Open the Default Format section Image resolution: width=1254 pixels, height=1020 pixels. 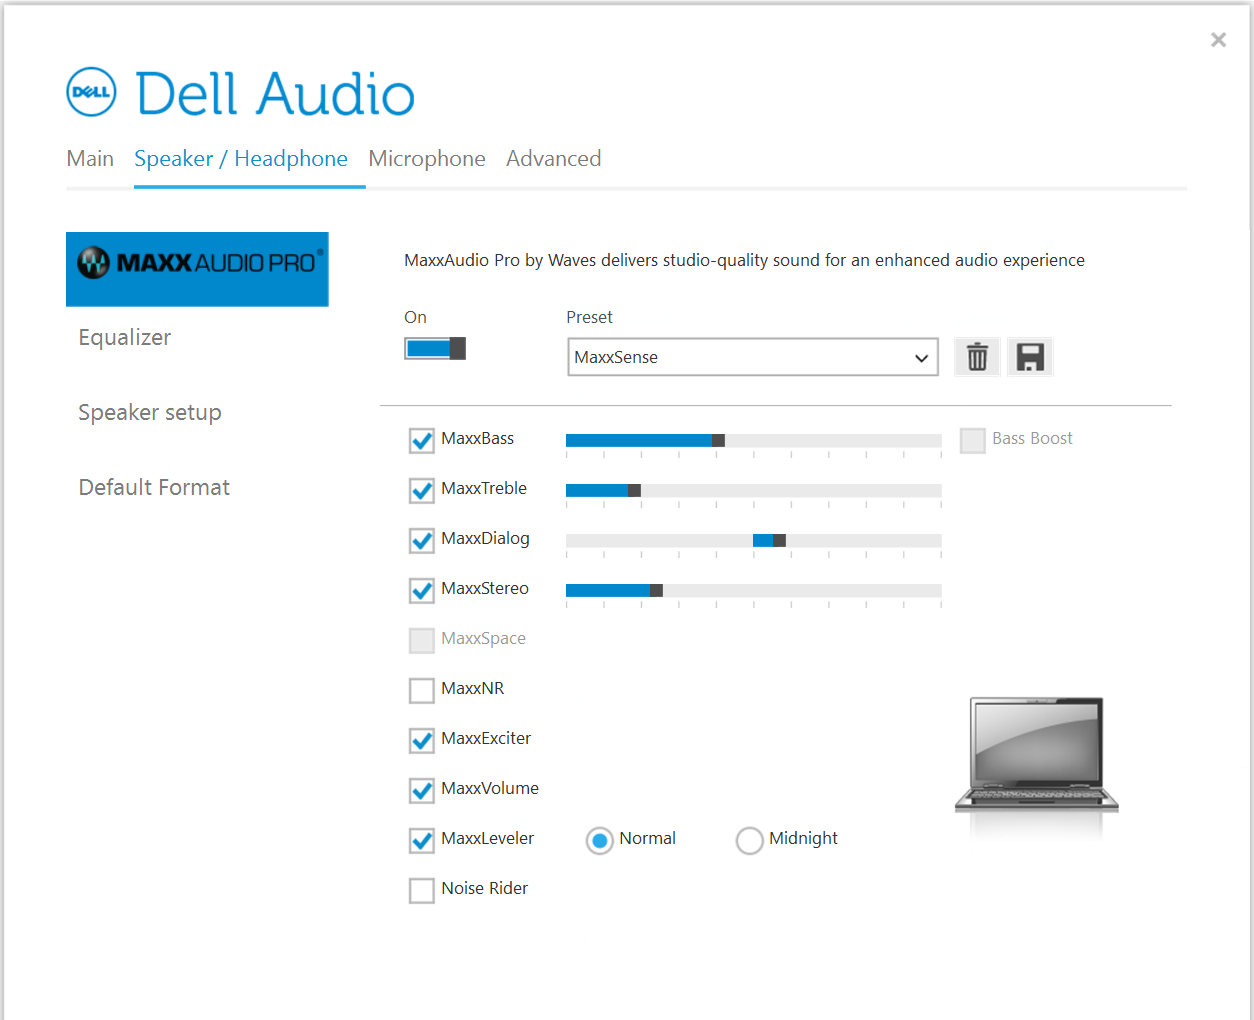click(x=154, y=488)
